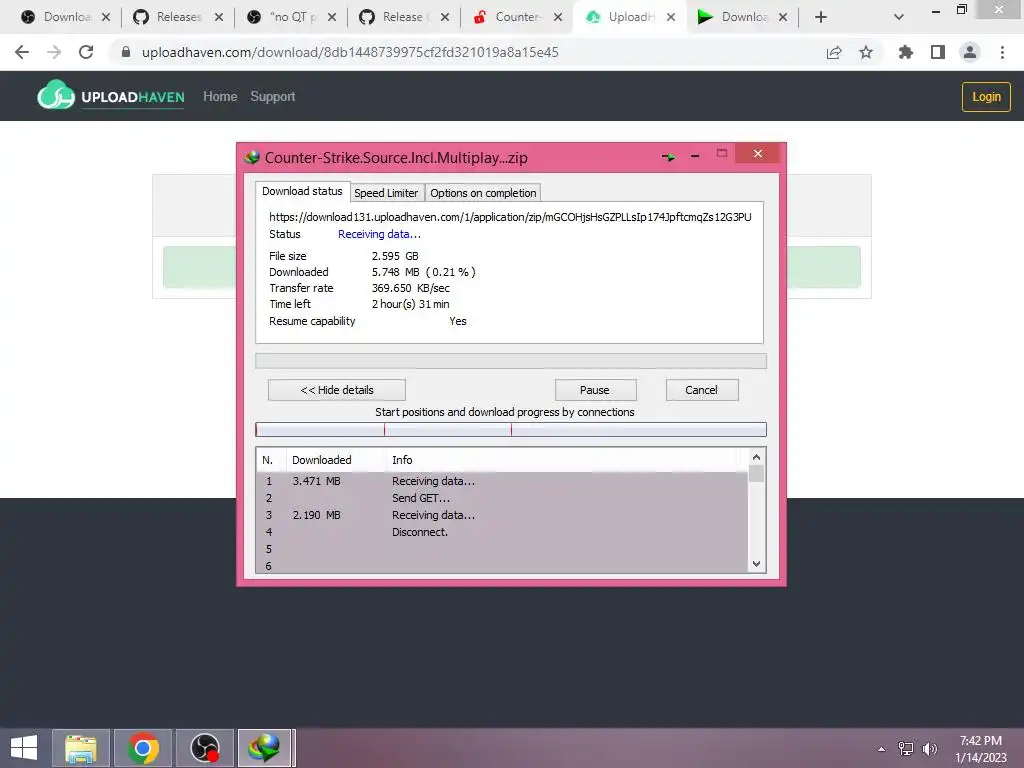Select connection row 2 Send GET
The height and width of the screenshot is (768, 1024).
tap(502, 498)
